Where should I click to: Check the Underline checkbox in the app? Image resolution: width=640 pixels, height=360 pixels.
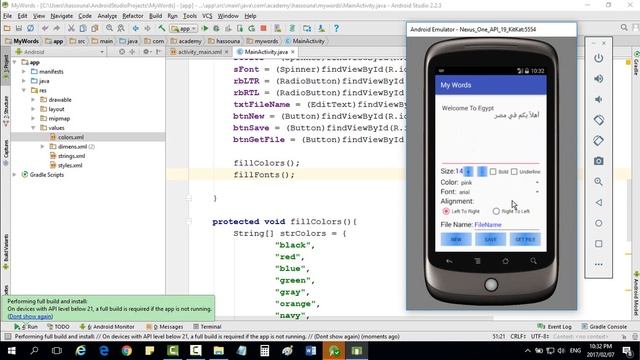pyautogui.click(x=514, y=172)
